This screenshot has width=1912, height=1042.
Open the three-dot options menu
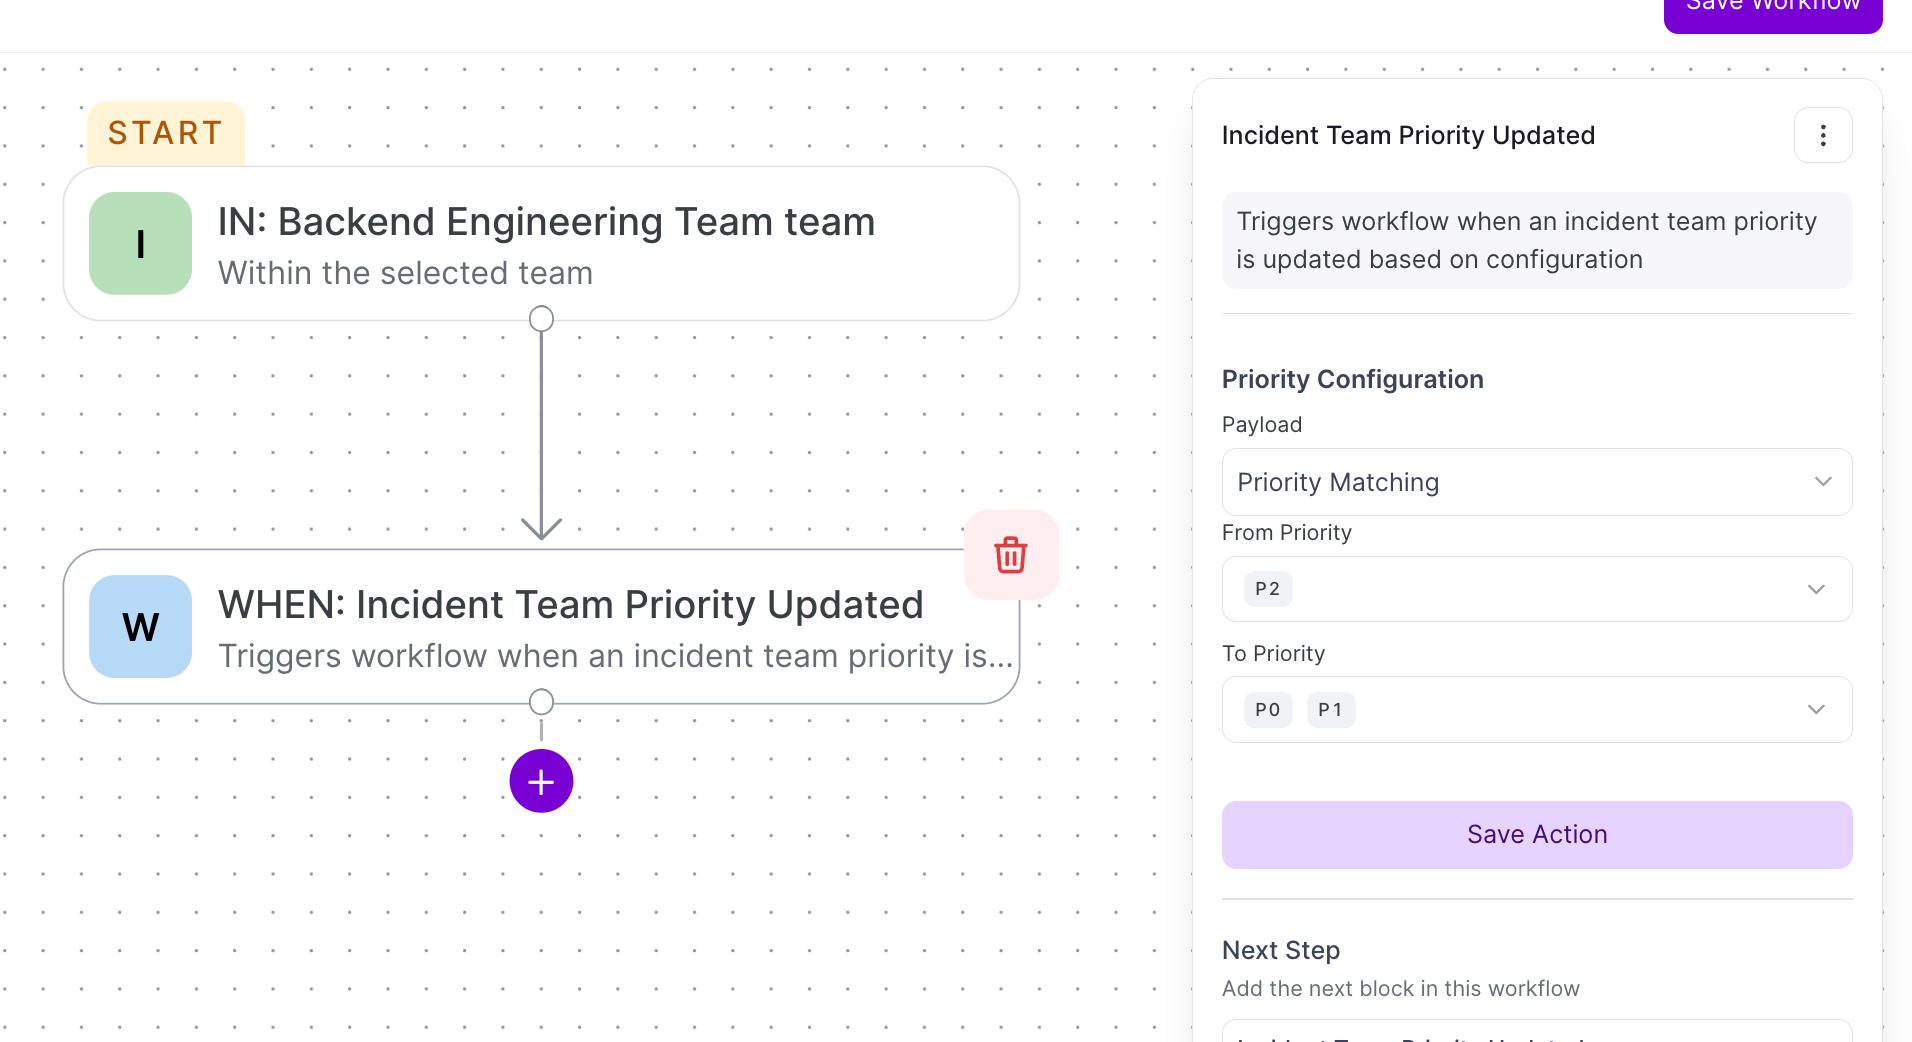(x=1822, y=135)
